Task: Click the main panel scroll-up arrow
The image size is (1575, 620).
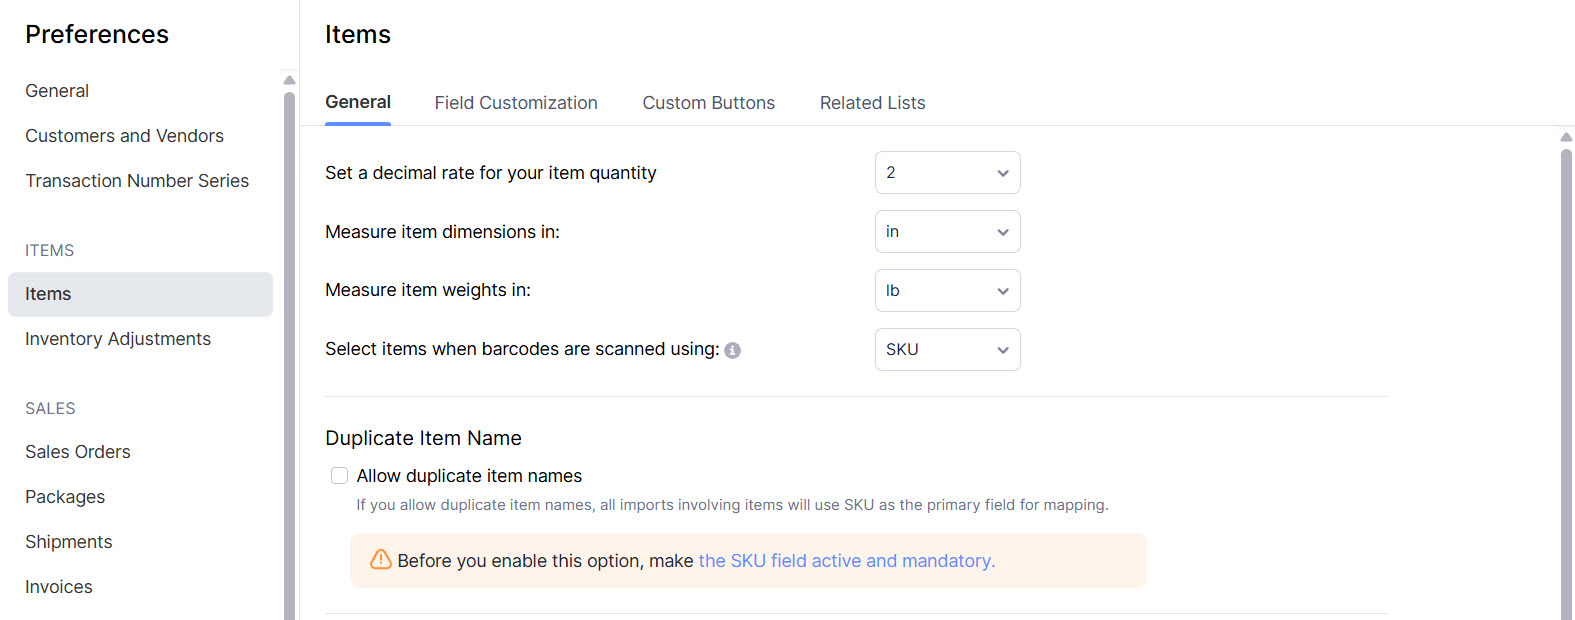Action: 1566,137
